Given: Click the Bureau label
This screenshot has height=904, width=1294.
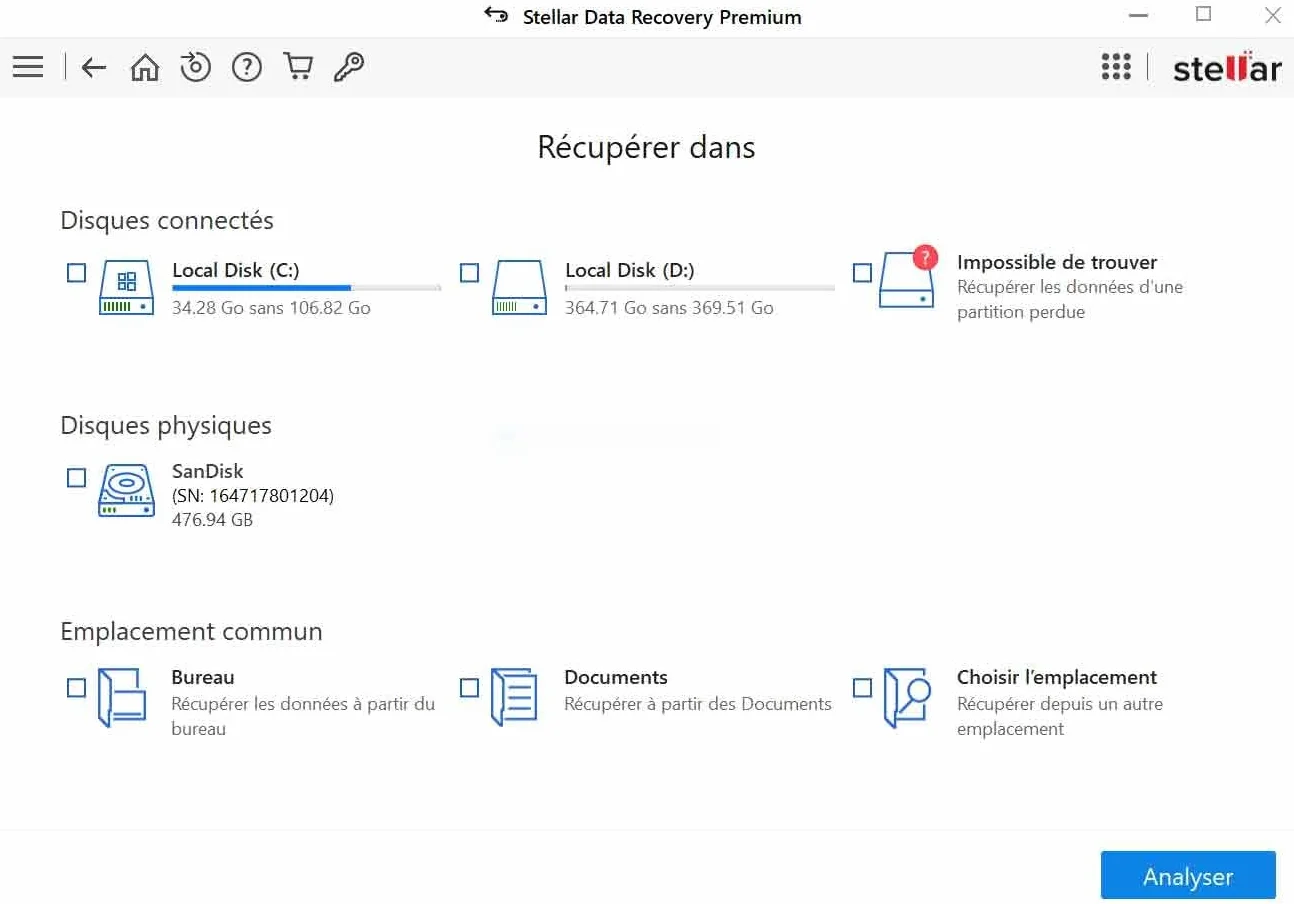Looking at the screenshot, I should [203, 677].
